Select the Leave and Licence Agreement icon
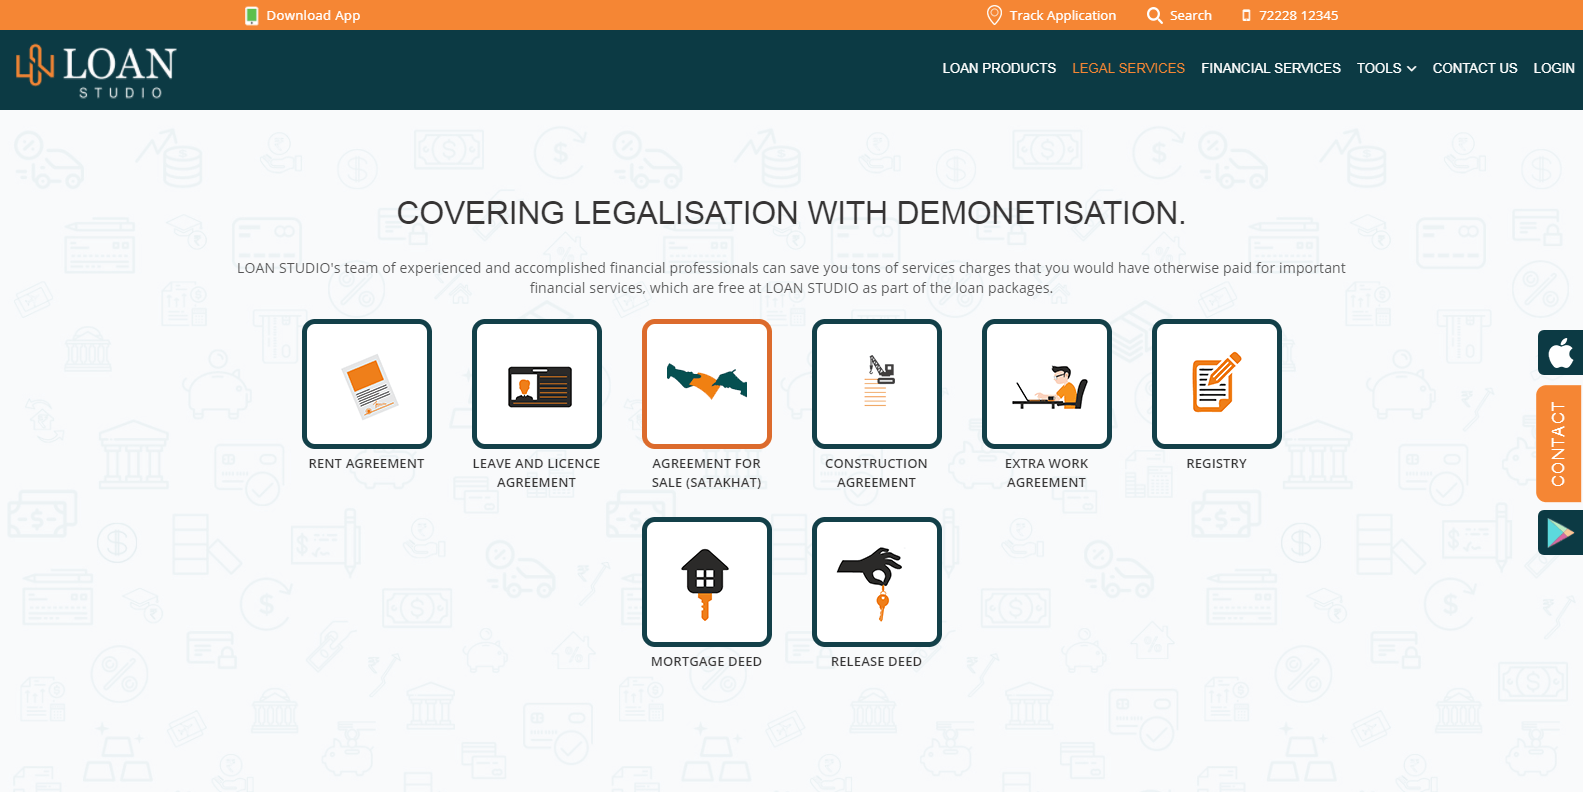The height and width of the screenshot is (792, 1583). click(x=537, y=384)
